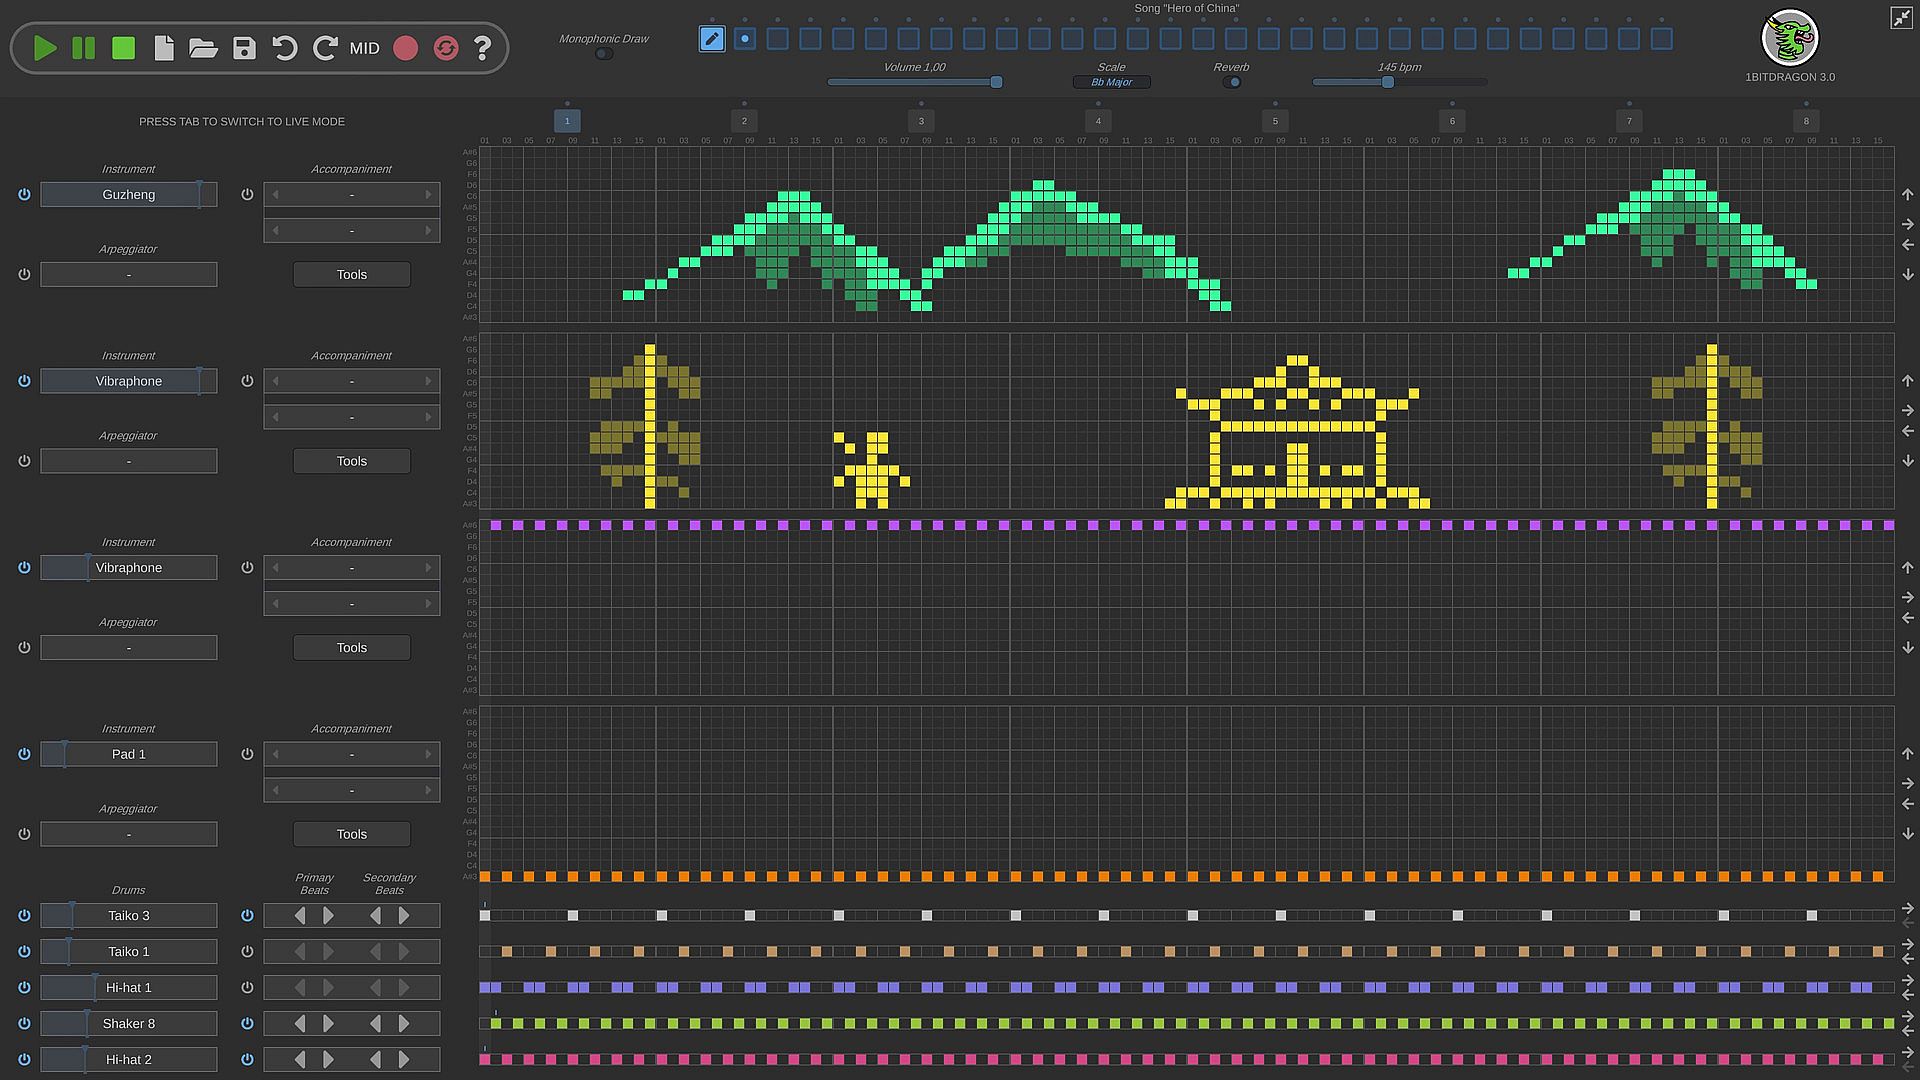The width and height of the screenshot is (1920, 1080).
Task: Click the 1BITDRAGON dragon logo
Action: 1789,38
